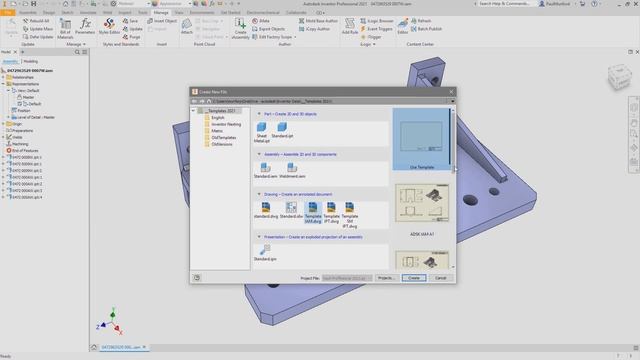This screenshot has height=360, width=640.
Task: Open the English templates folder
Action: point(218,118)
